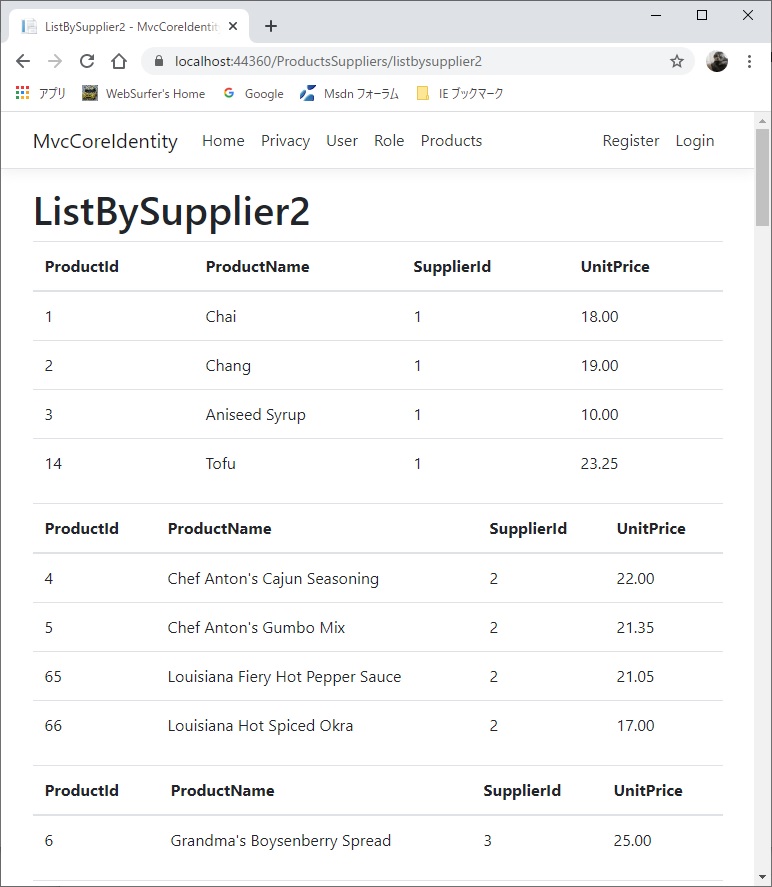
Task: Open the Products navigation item
Action: 451,141
